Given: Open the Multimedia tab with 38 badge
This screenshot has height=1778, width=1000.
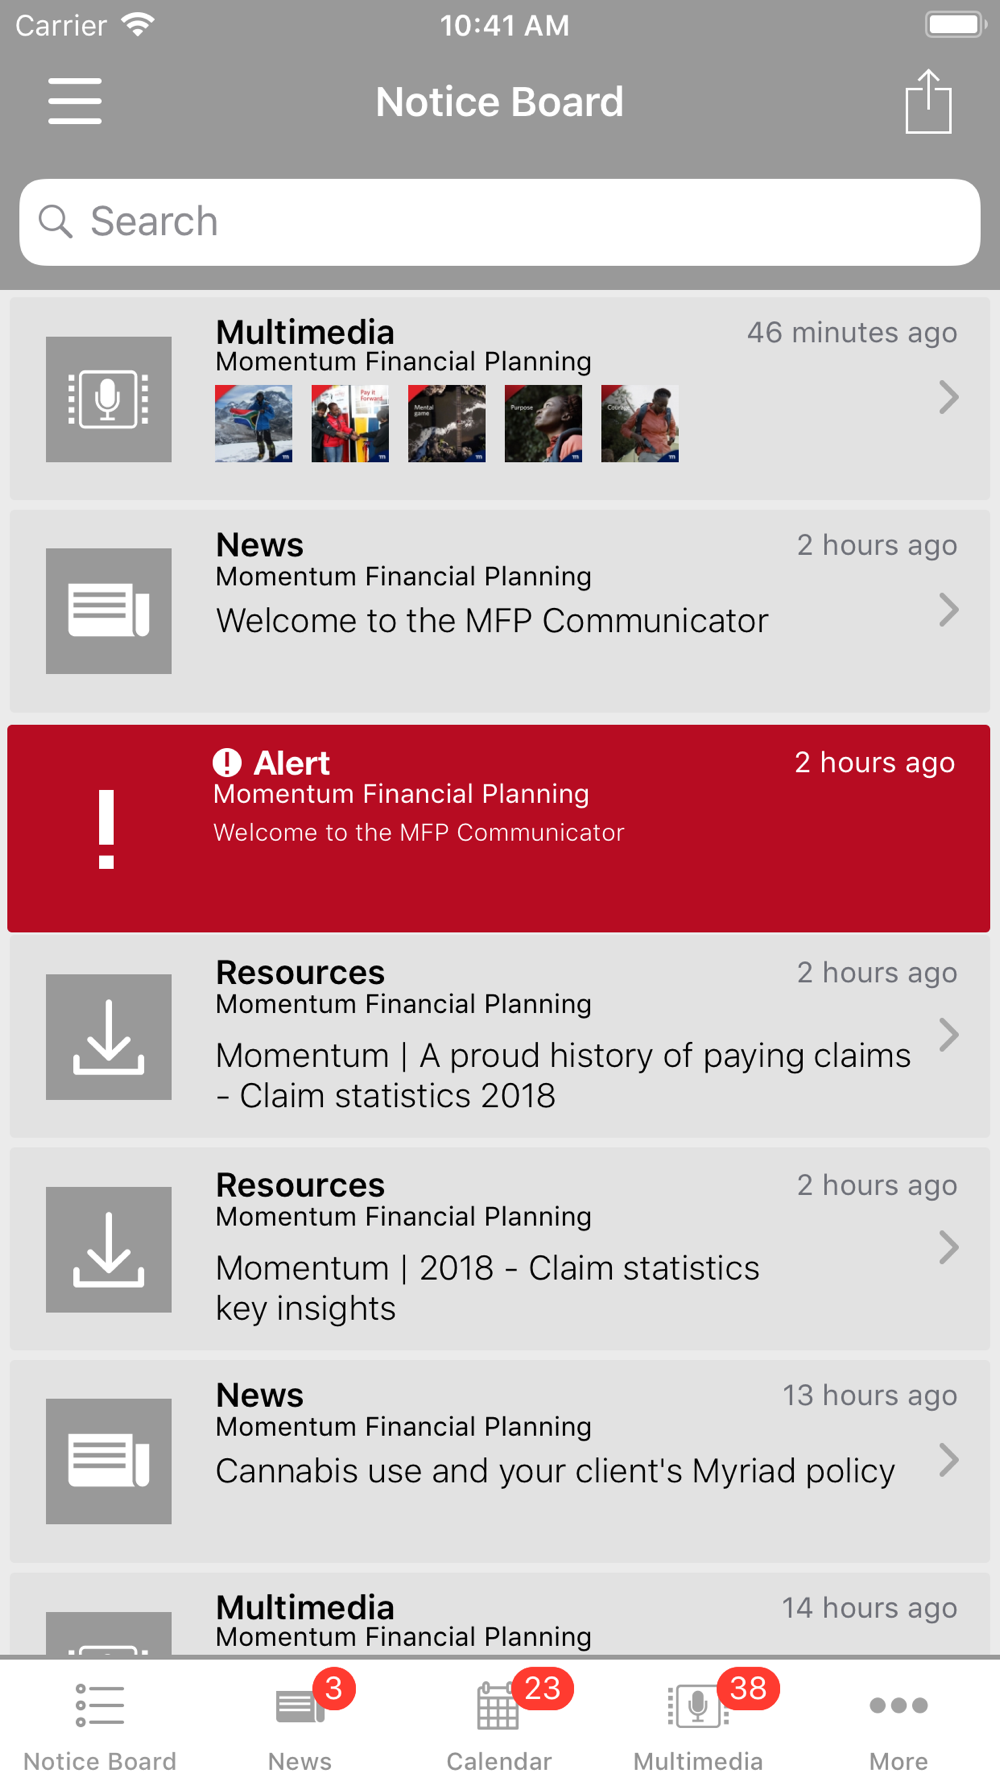Looking at the screenshot, I should 699,1720.
